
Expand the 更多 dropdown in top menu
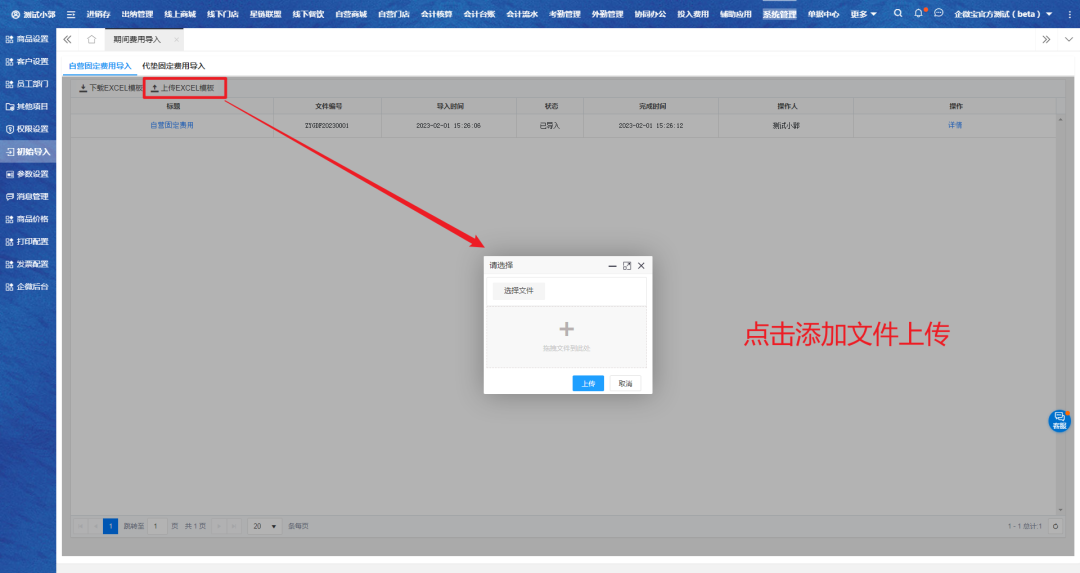[x=863, y=14]
